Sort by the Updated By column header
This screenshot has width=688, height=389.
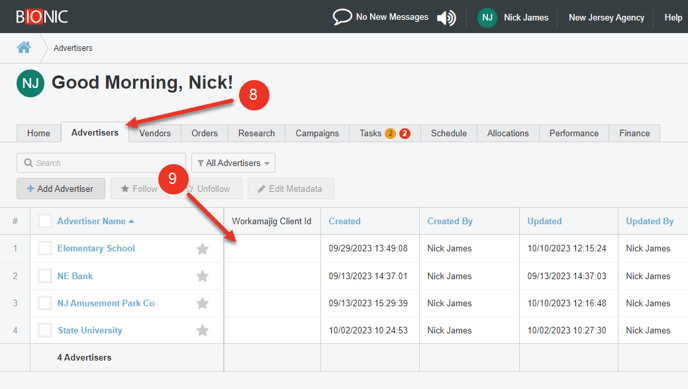pyautogui.click(x=649, y=221)
